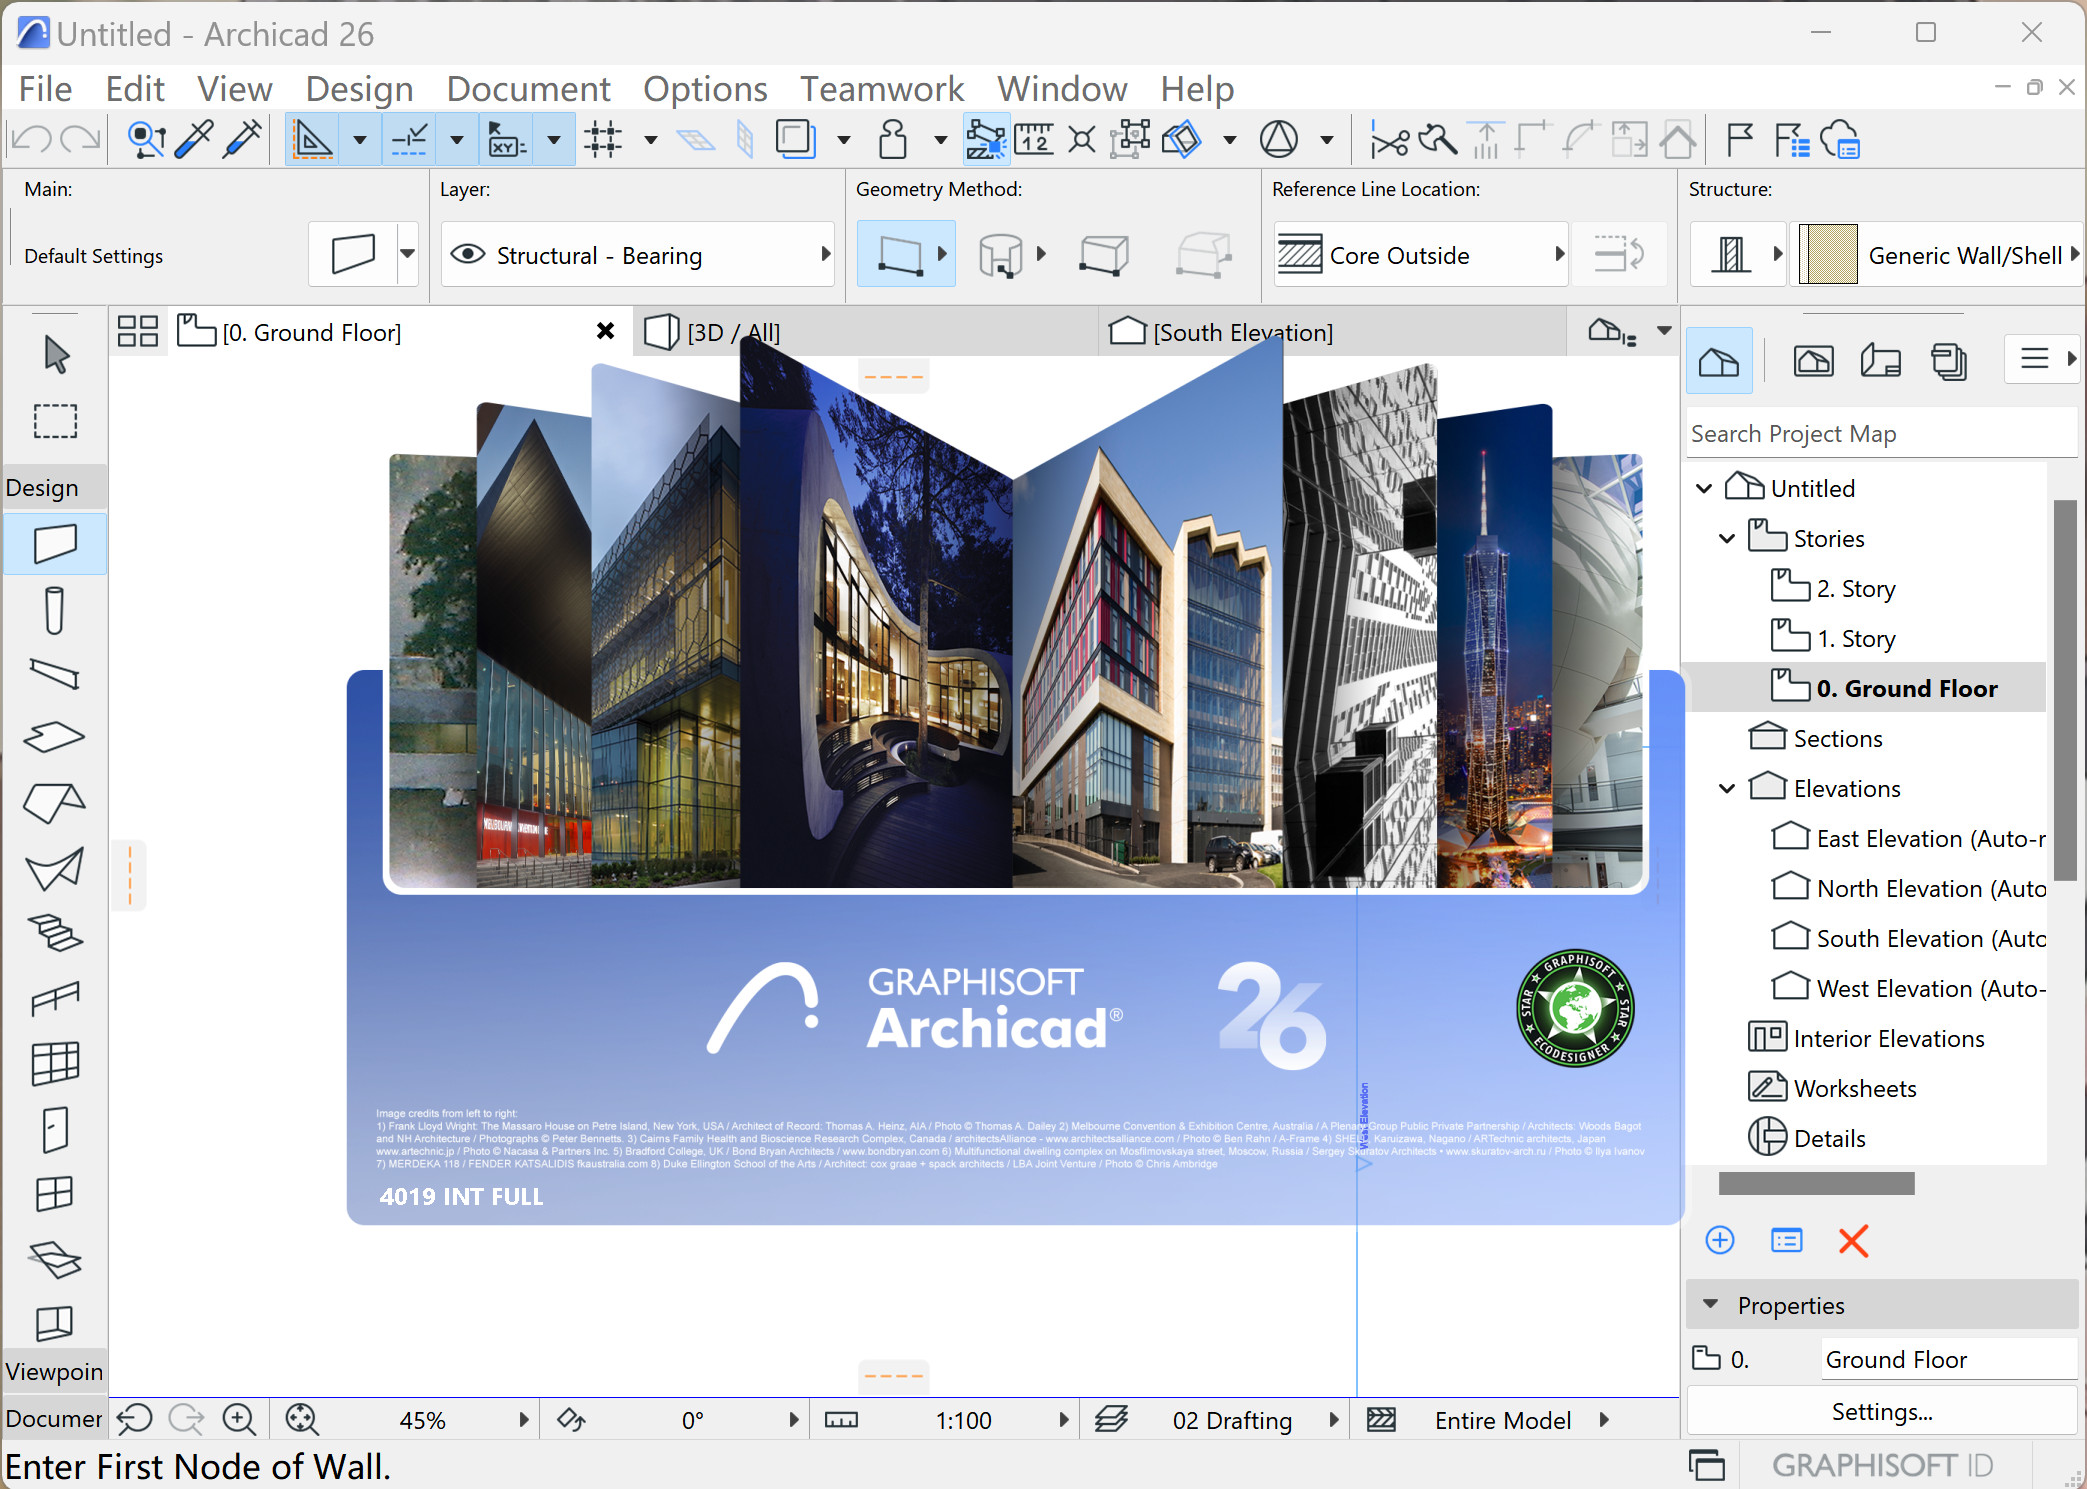Toggle the Grid Snap button
Viewport: 2087px width, 1489px height.
(603, 139)
